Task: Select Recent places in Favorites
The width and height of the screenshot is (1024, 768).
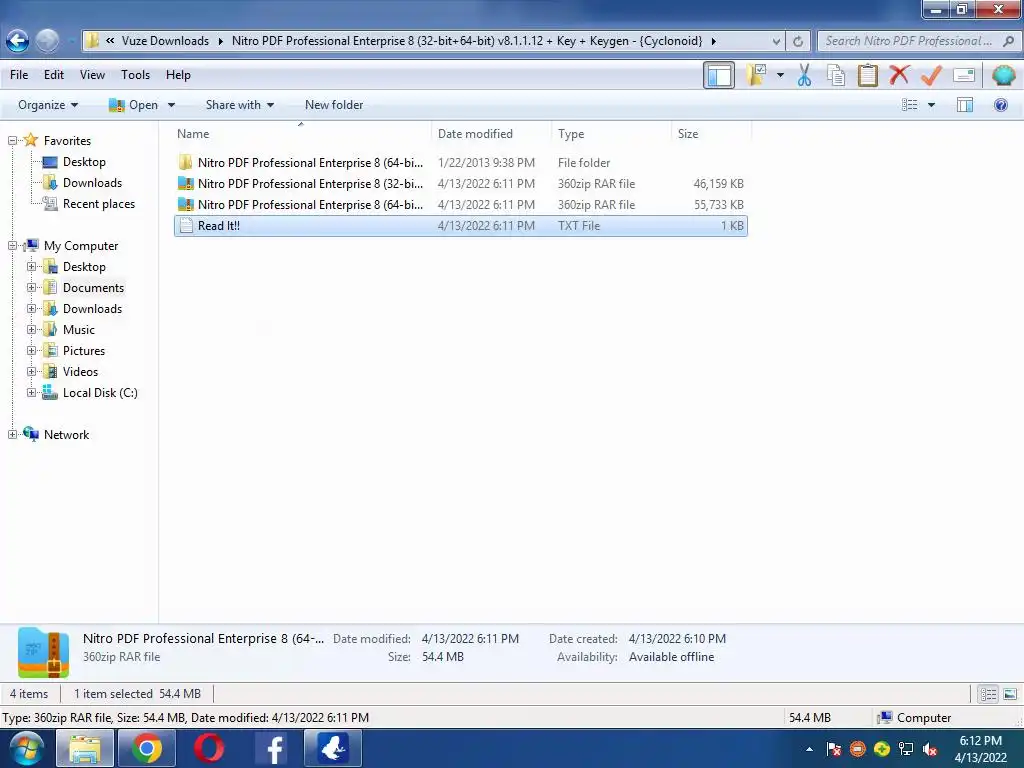Action: [99, 204]
